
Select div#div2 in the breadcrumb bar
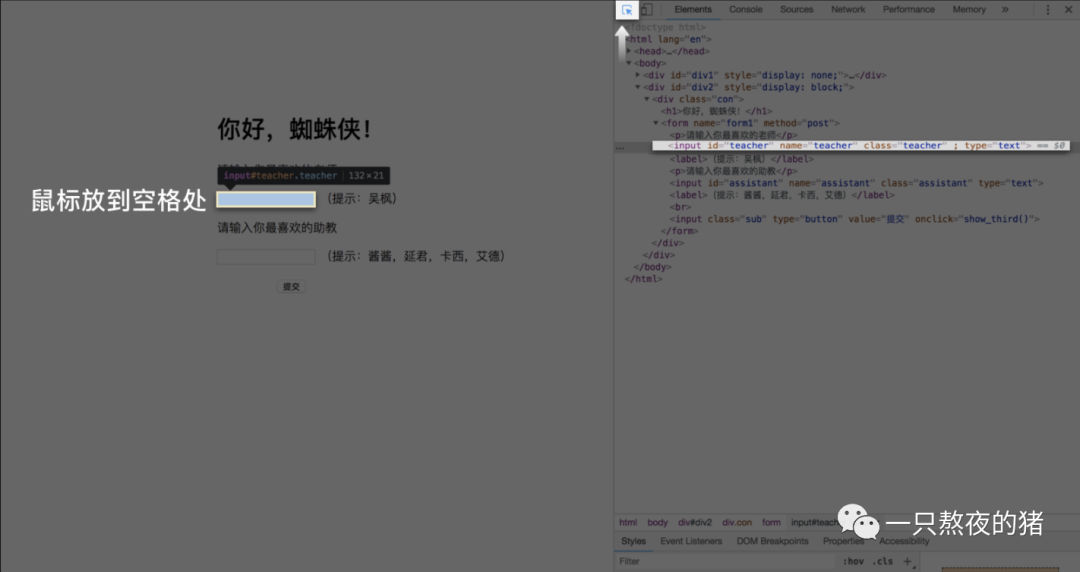pos(694,522)
